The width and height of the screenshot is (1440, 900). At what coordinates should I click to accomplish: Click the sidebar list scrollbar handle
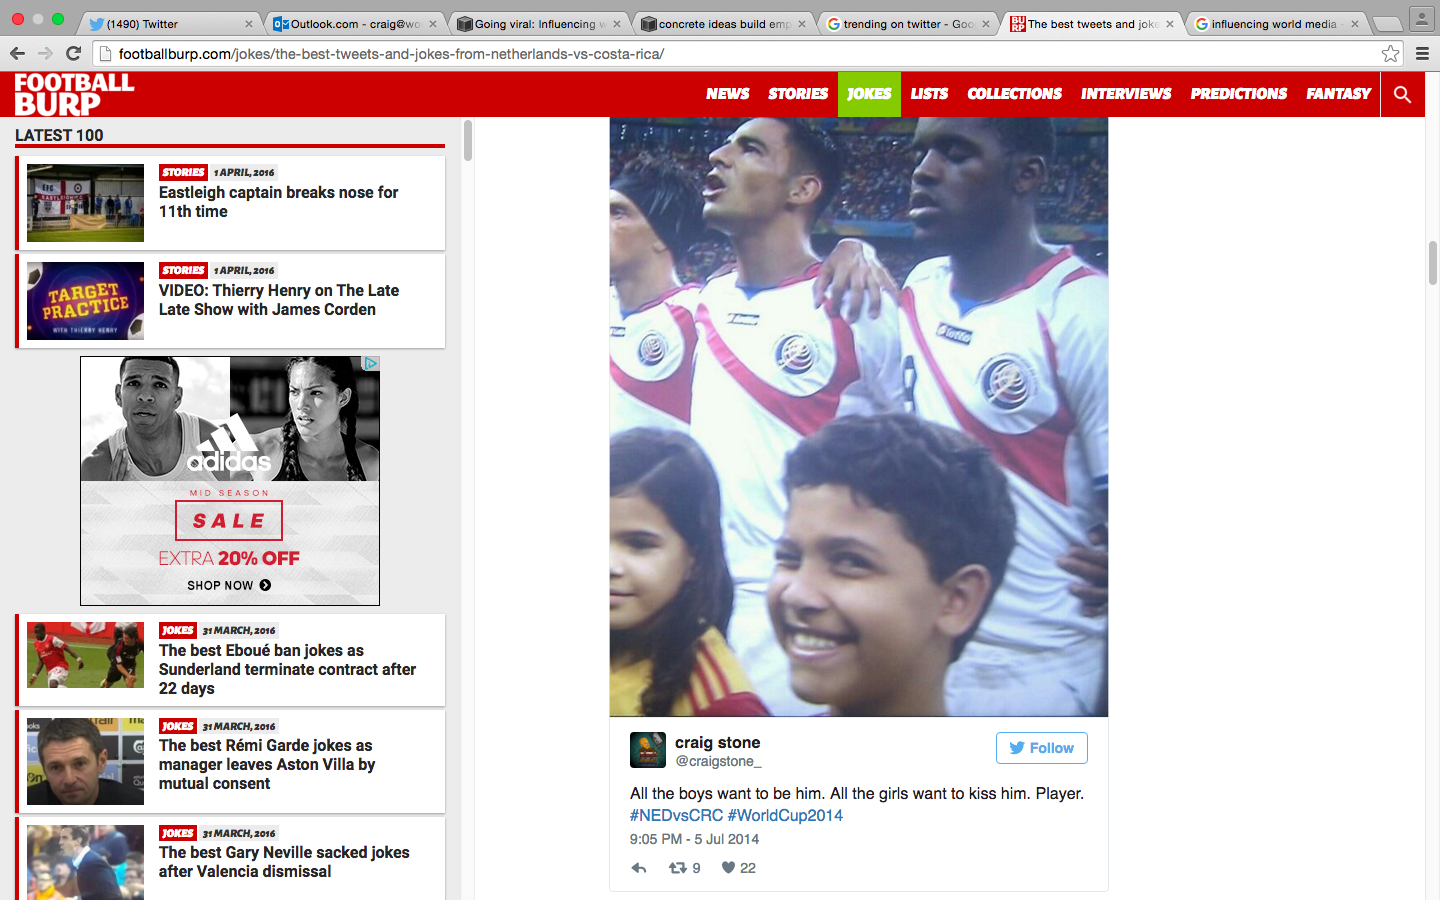(x=467, y=141)
